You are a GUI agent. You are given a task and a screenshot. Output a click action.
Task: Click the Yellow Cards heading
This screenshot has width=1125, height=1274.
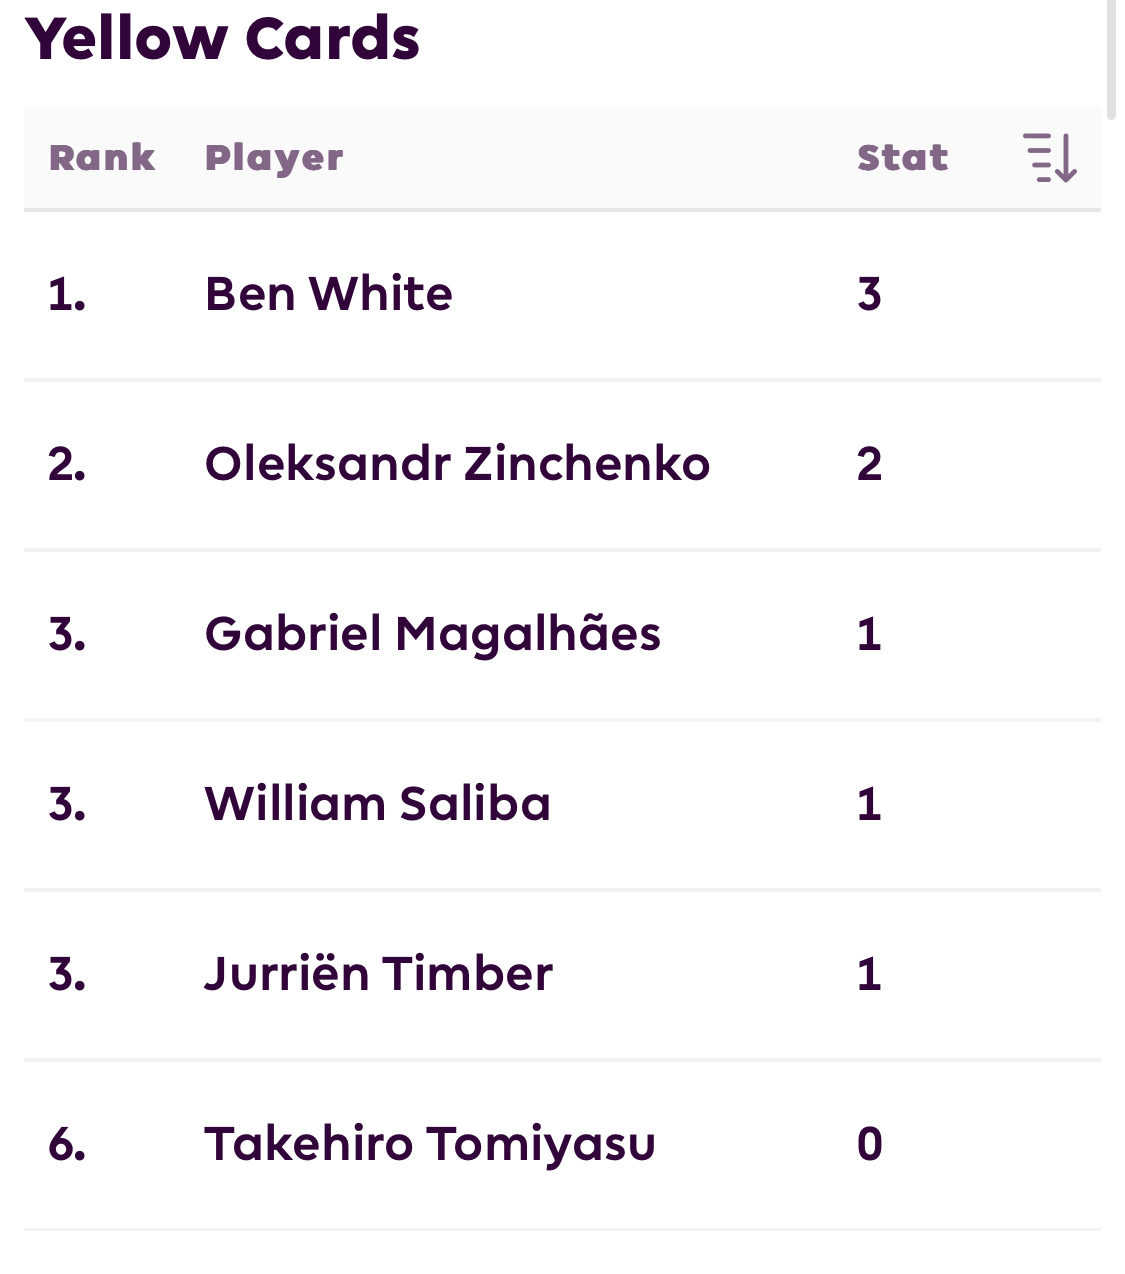222,38
